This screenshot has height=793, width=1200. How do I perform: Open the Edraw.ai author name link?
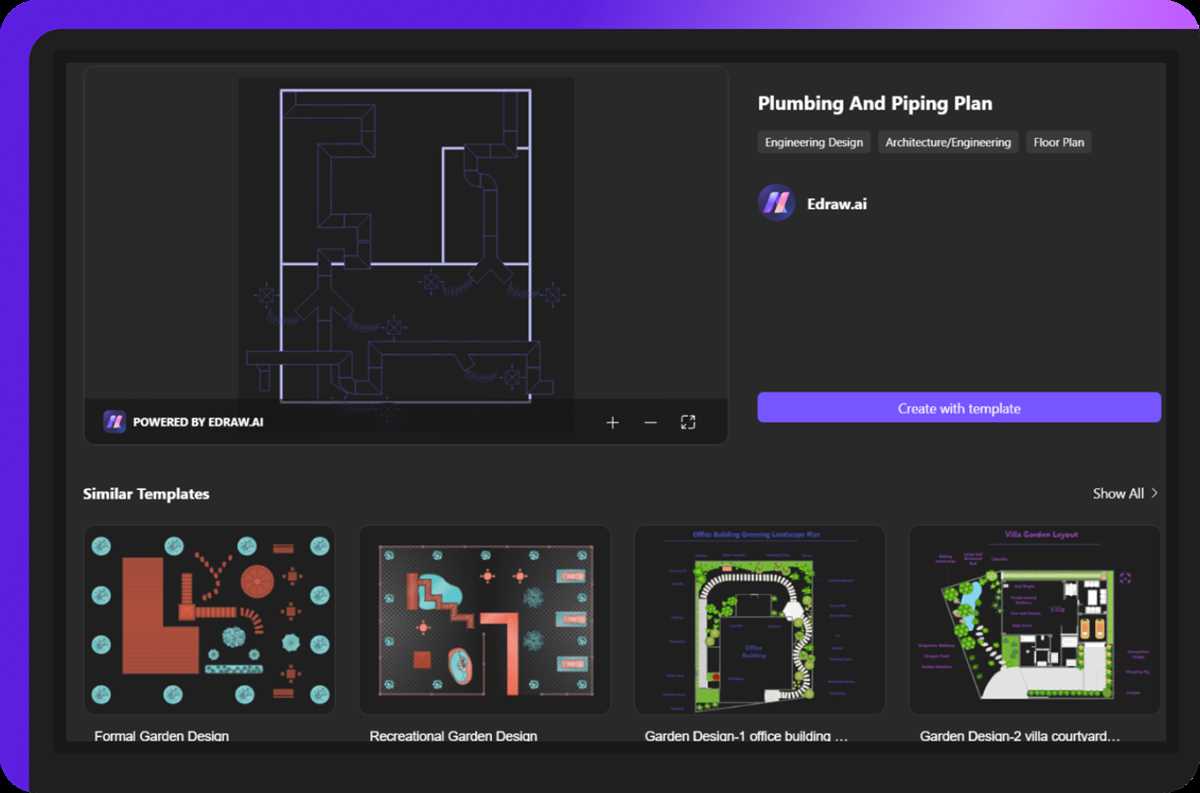click(837, 204)
